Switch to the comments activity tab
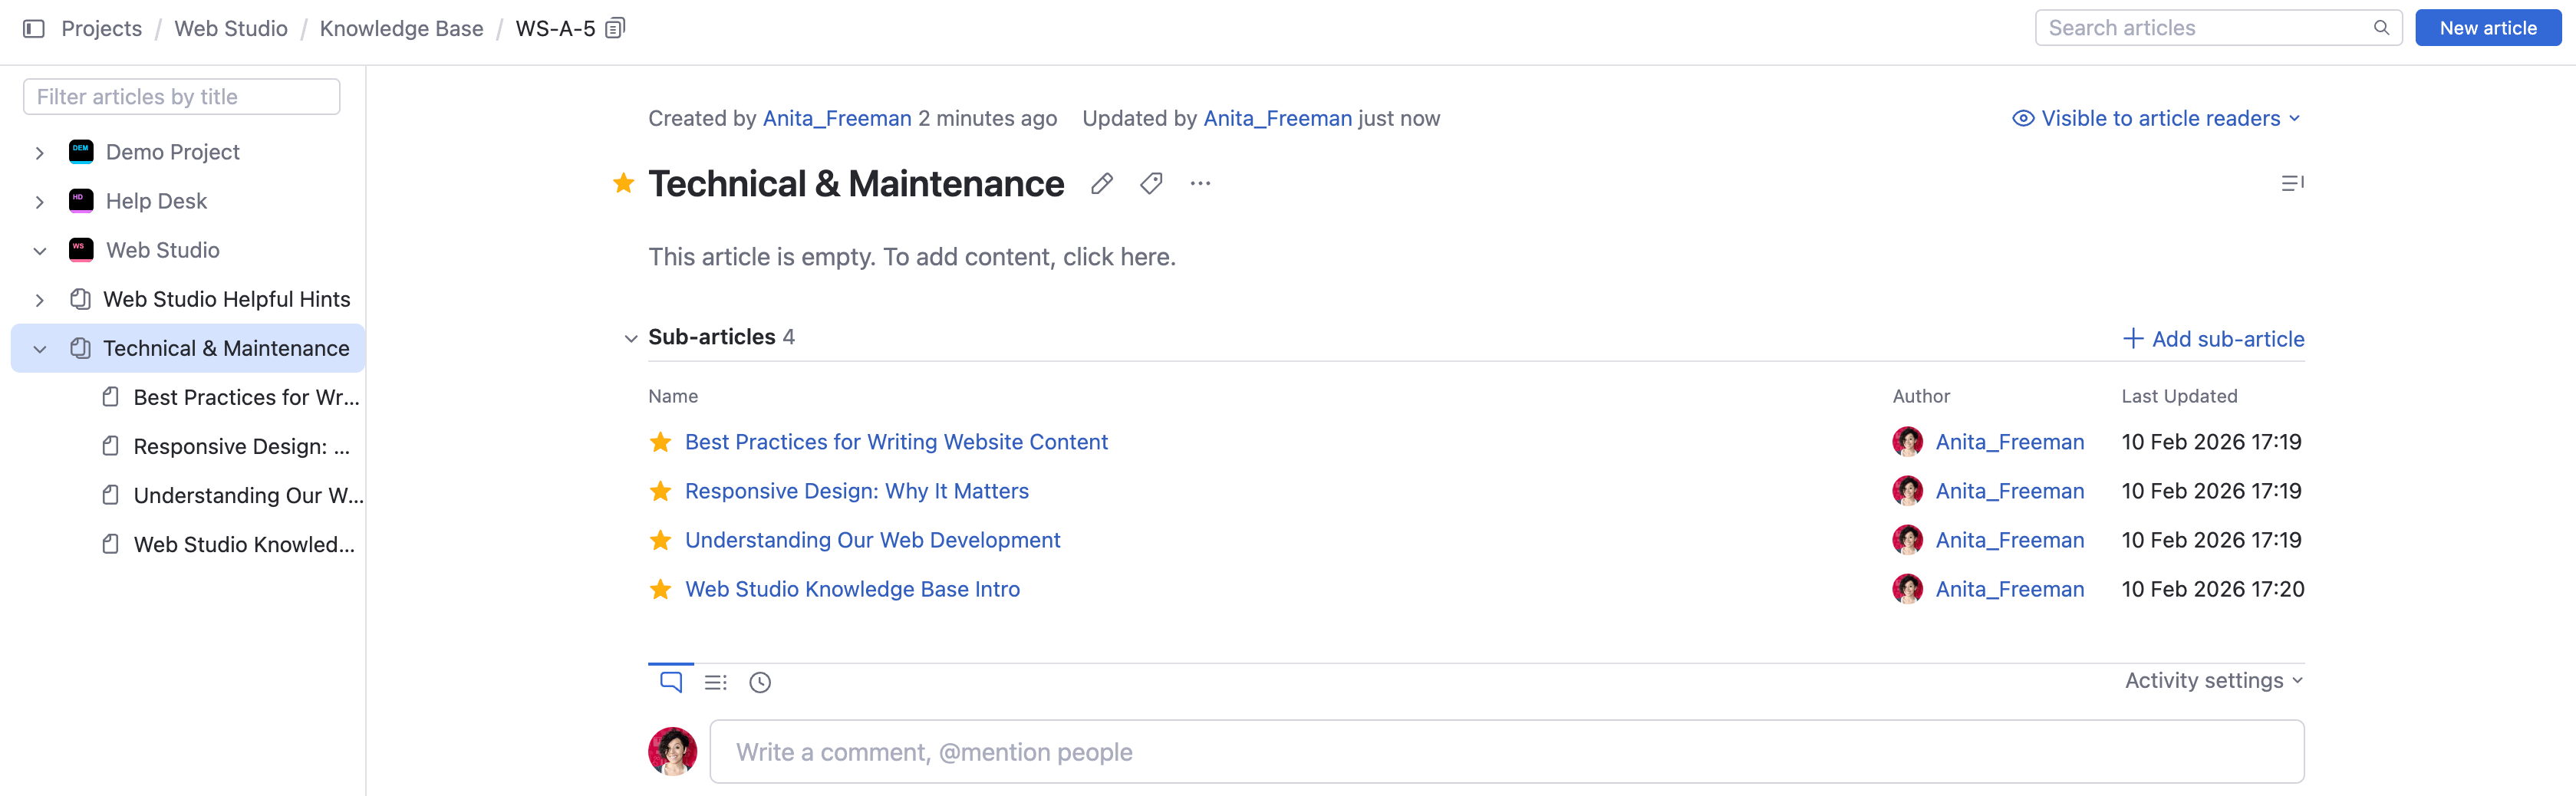The image size is (2576, 796). point(671,682)
